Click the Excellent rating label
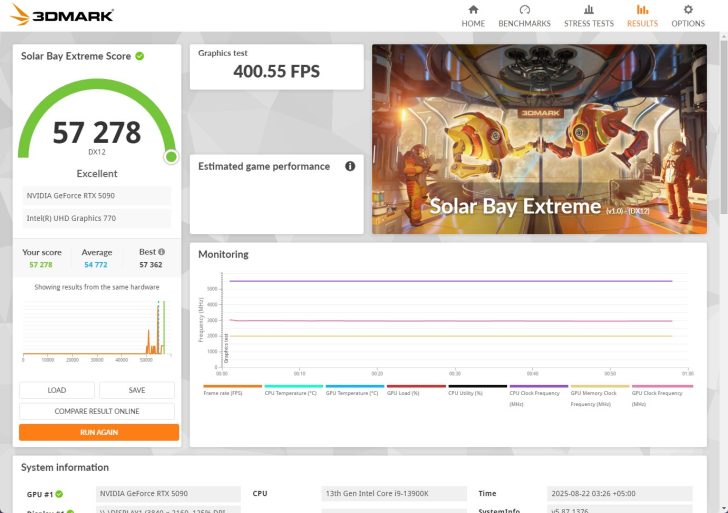The height and width of the screenshot is (513, 728). tap(97, 174)
